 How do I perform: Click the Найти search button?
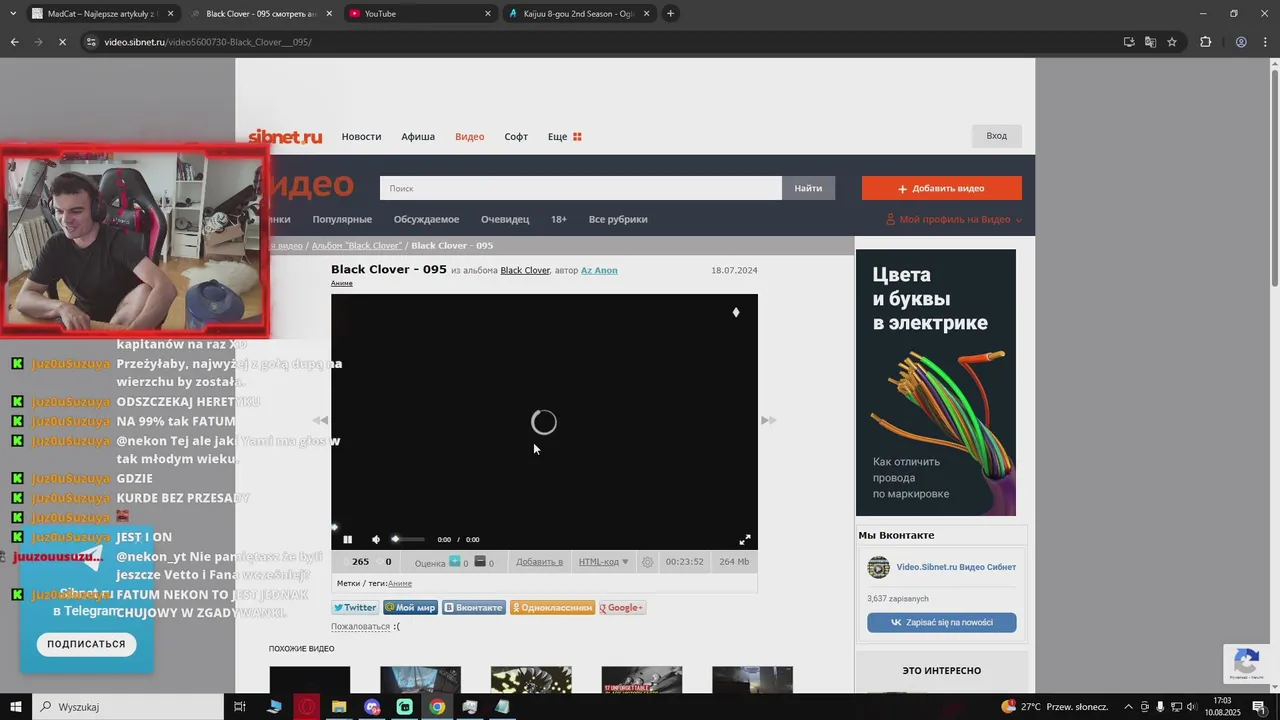point(808,188)
